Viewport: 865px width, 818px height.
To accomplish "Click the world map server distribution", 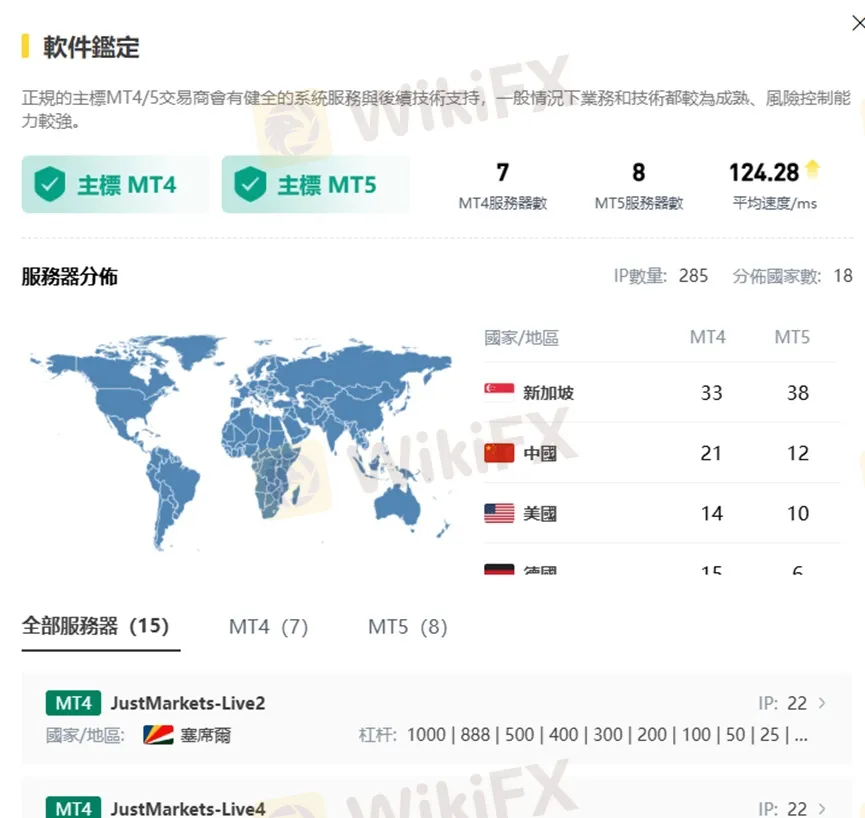I will tap(241, 442).
